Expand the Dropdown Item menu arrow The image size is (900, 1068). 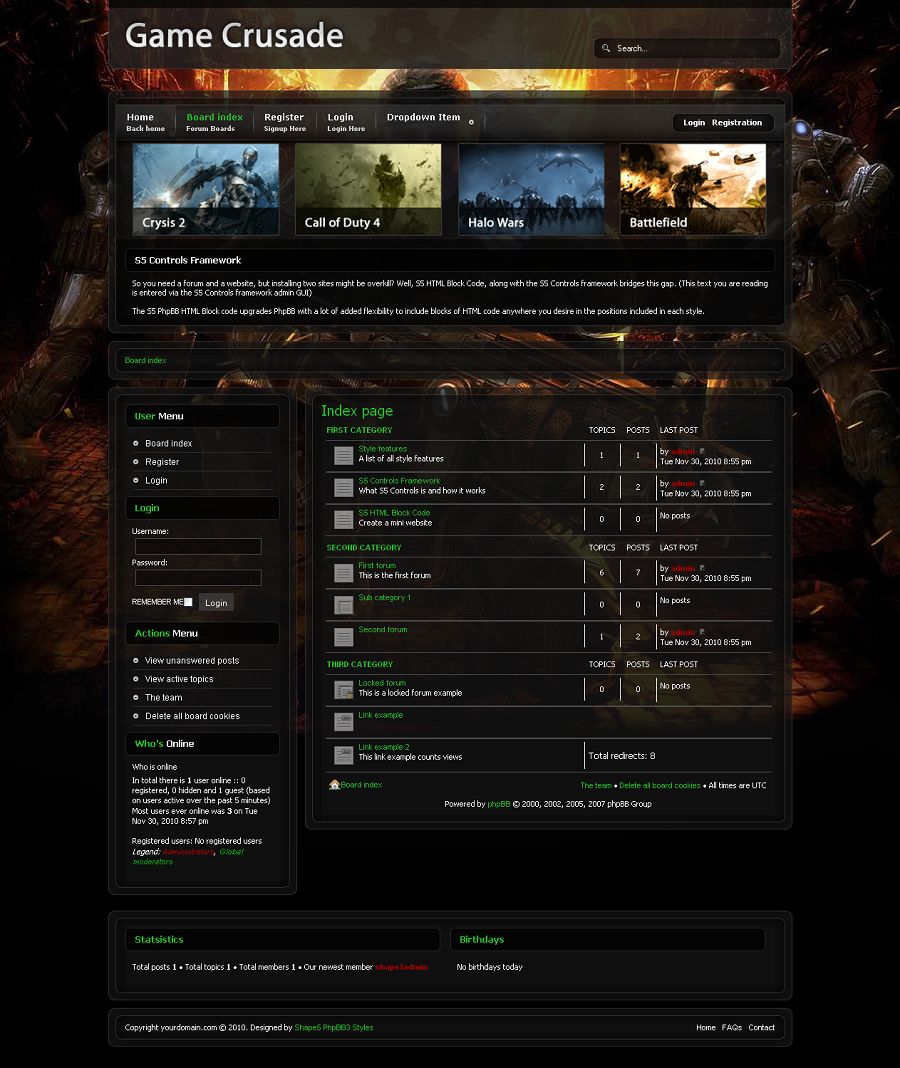click(471, 122)
